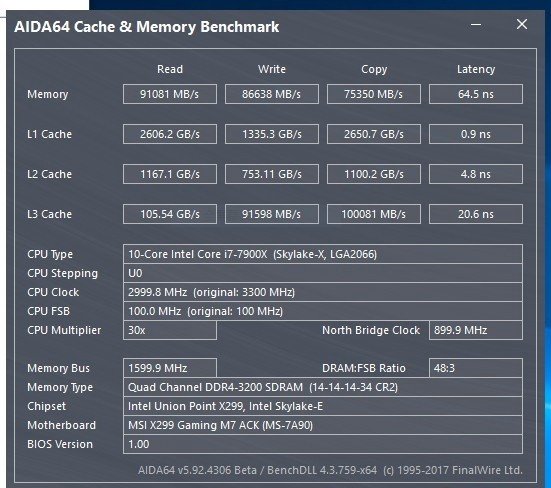Screen dimensions: 551x488
Task: Click the DRAM:FSB Ratio value 48:3
Action: pyautogui.click(x=476, y=368)
